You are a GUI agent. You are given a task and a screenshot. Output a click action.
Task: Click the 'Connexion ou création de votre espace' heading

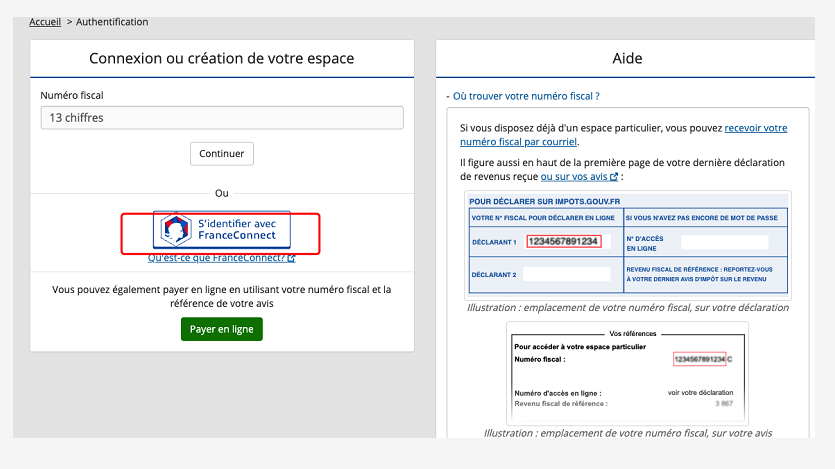click(x=222, y=59)
